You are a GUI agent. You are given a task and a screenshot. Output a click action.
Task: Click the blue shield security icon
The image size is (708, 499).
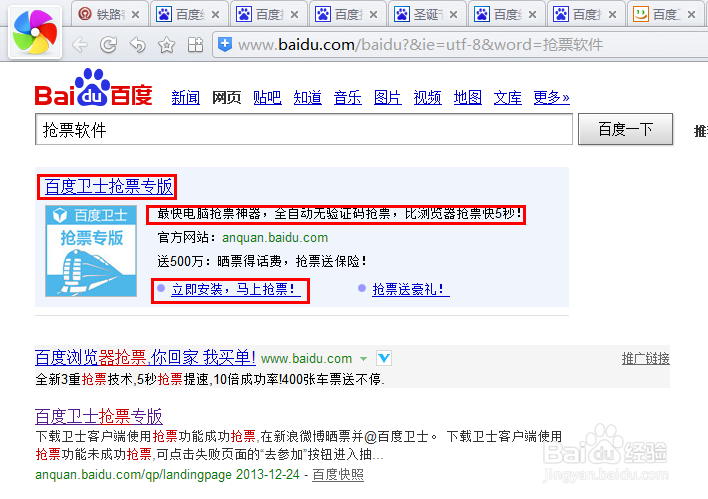click(225, 44)
